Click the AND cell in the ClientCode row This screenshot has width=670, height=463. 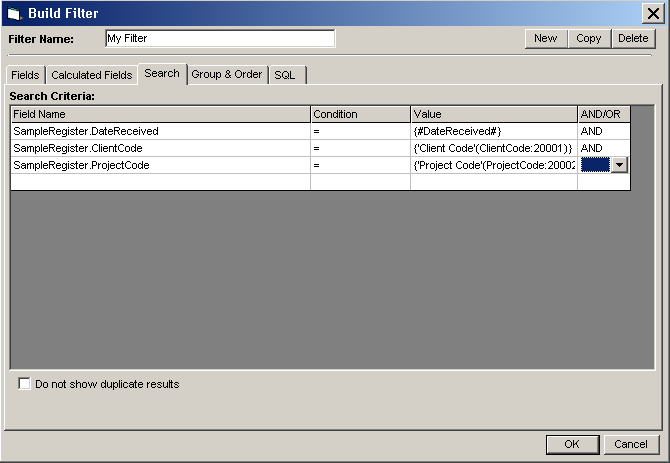pyautogui.click(x=604, y=148)
